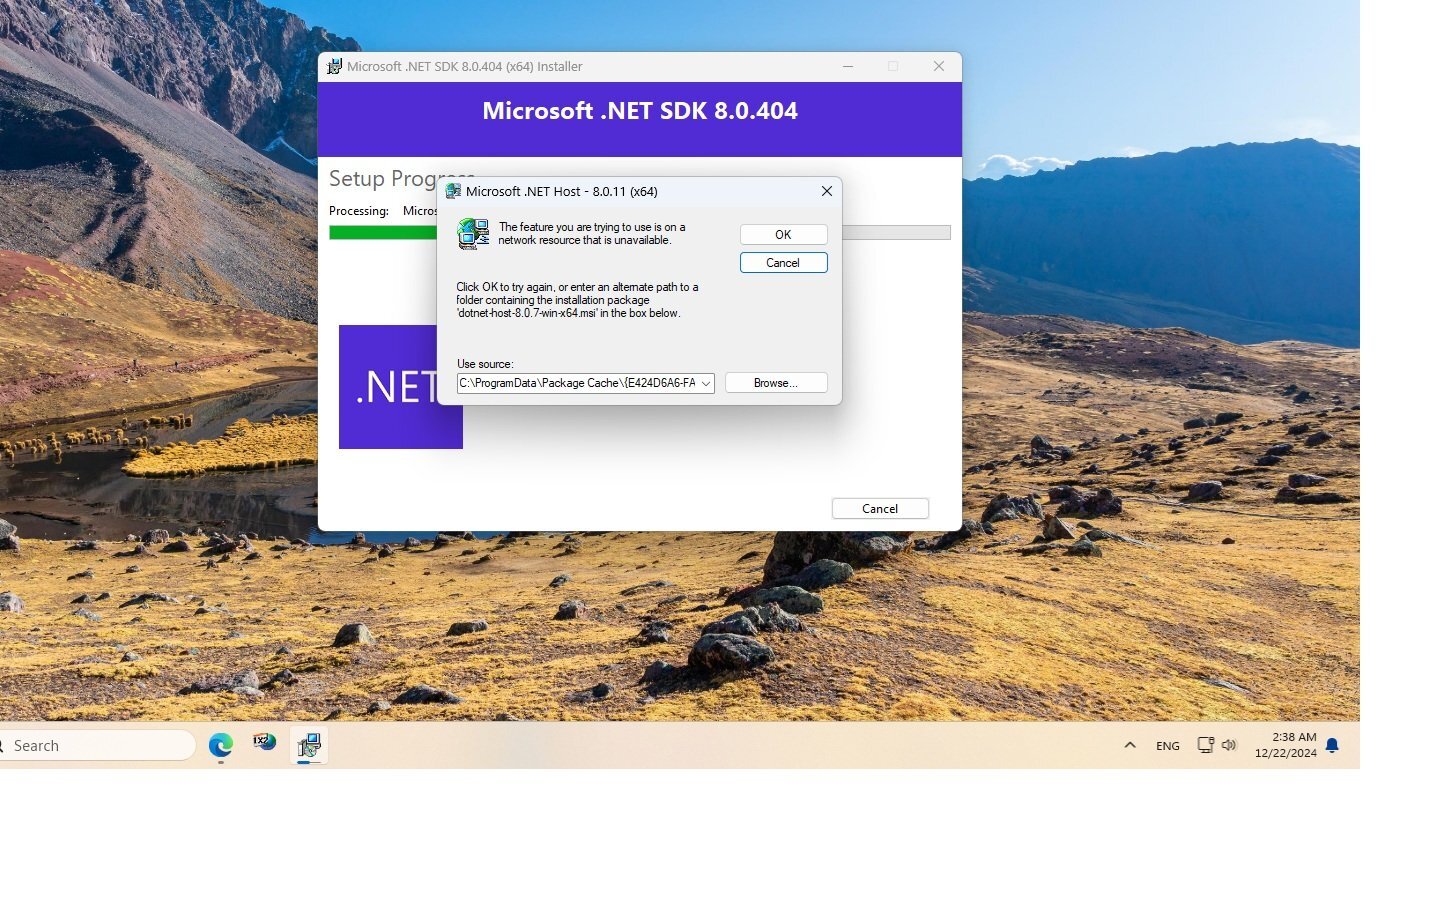
Task: Click the 'Use source:' label
Action: point(485,364)
